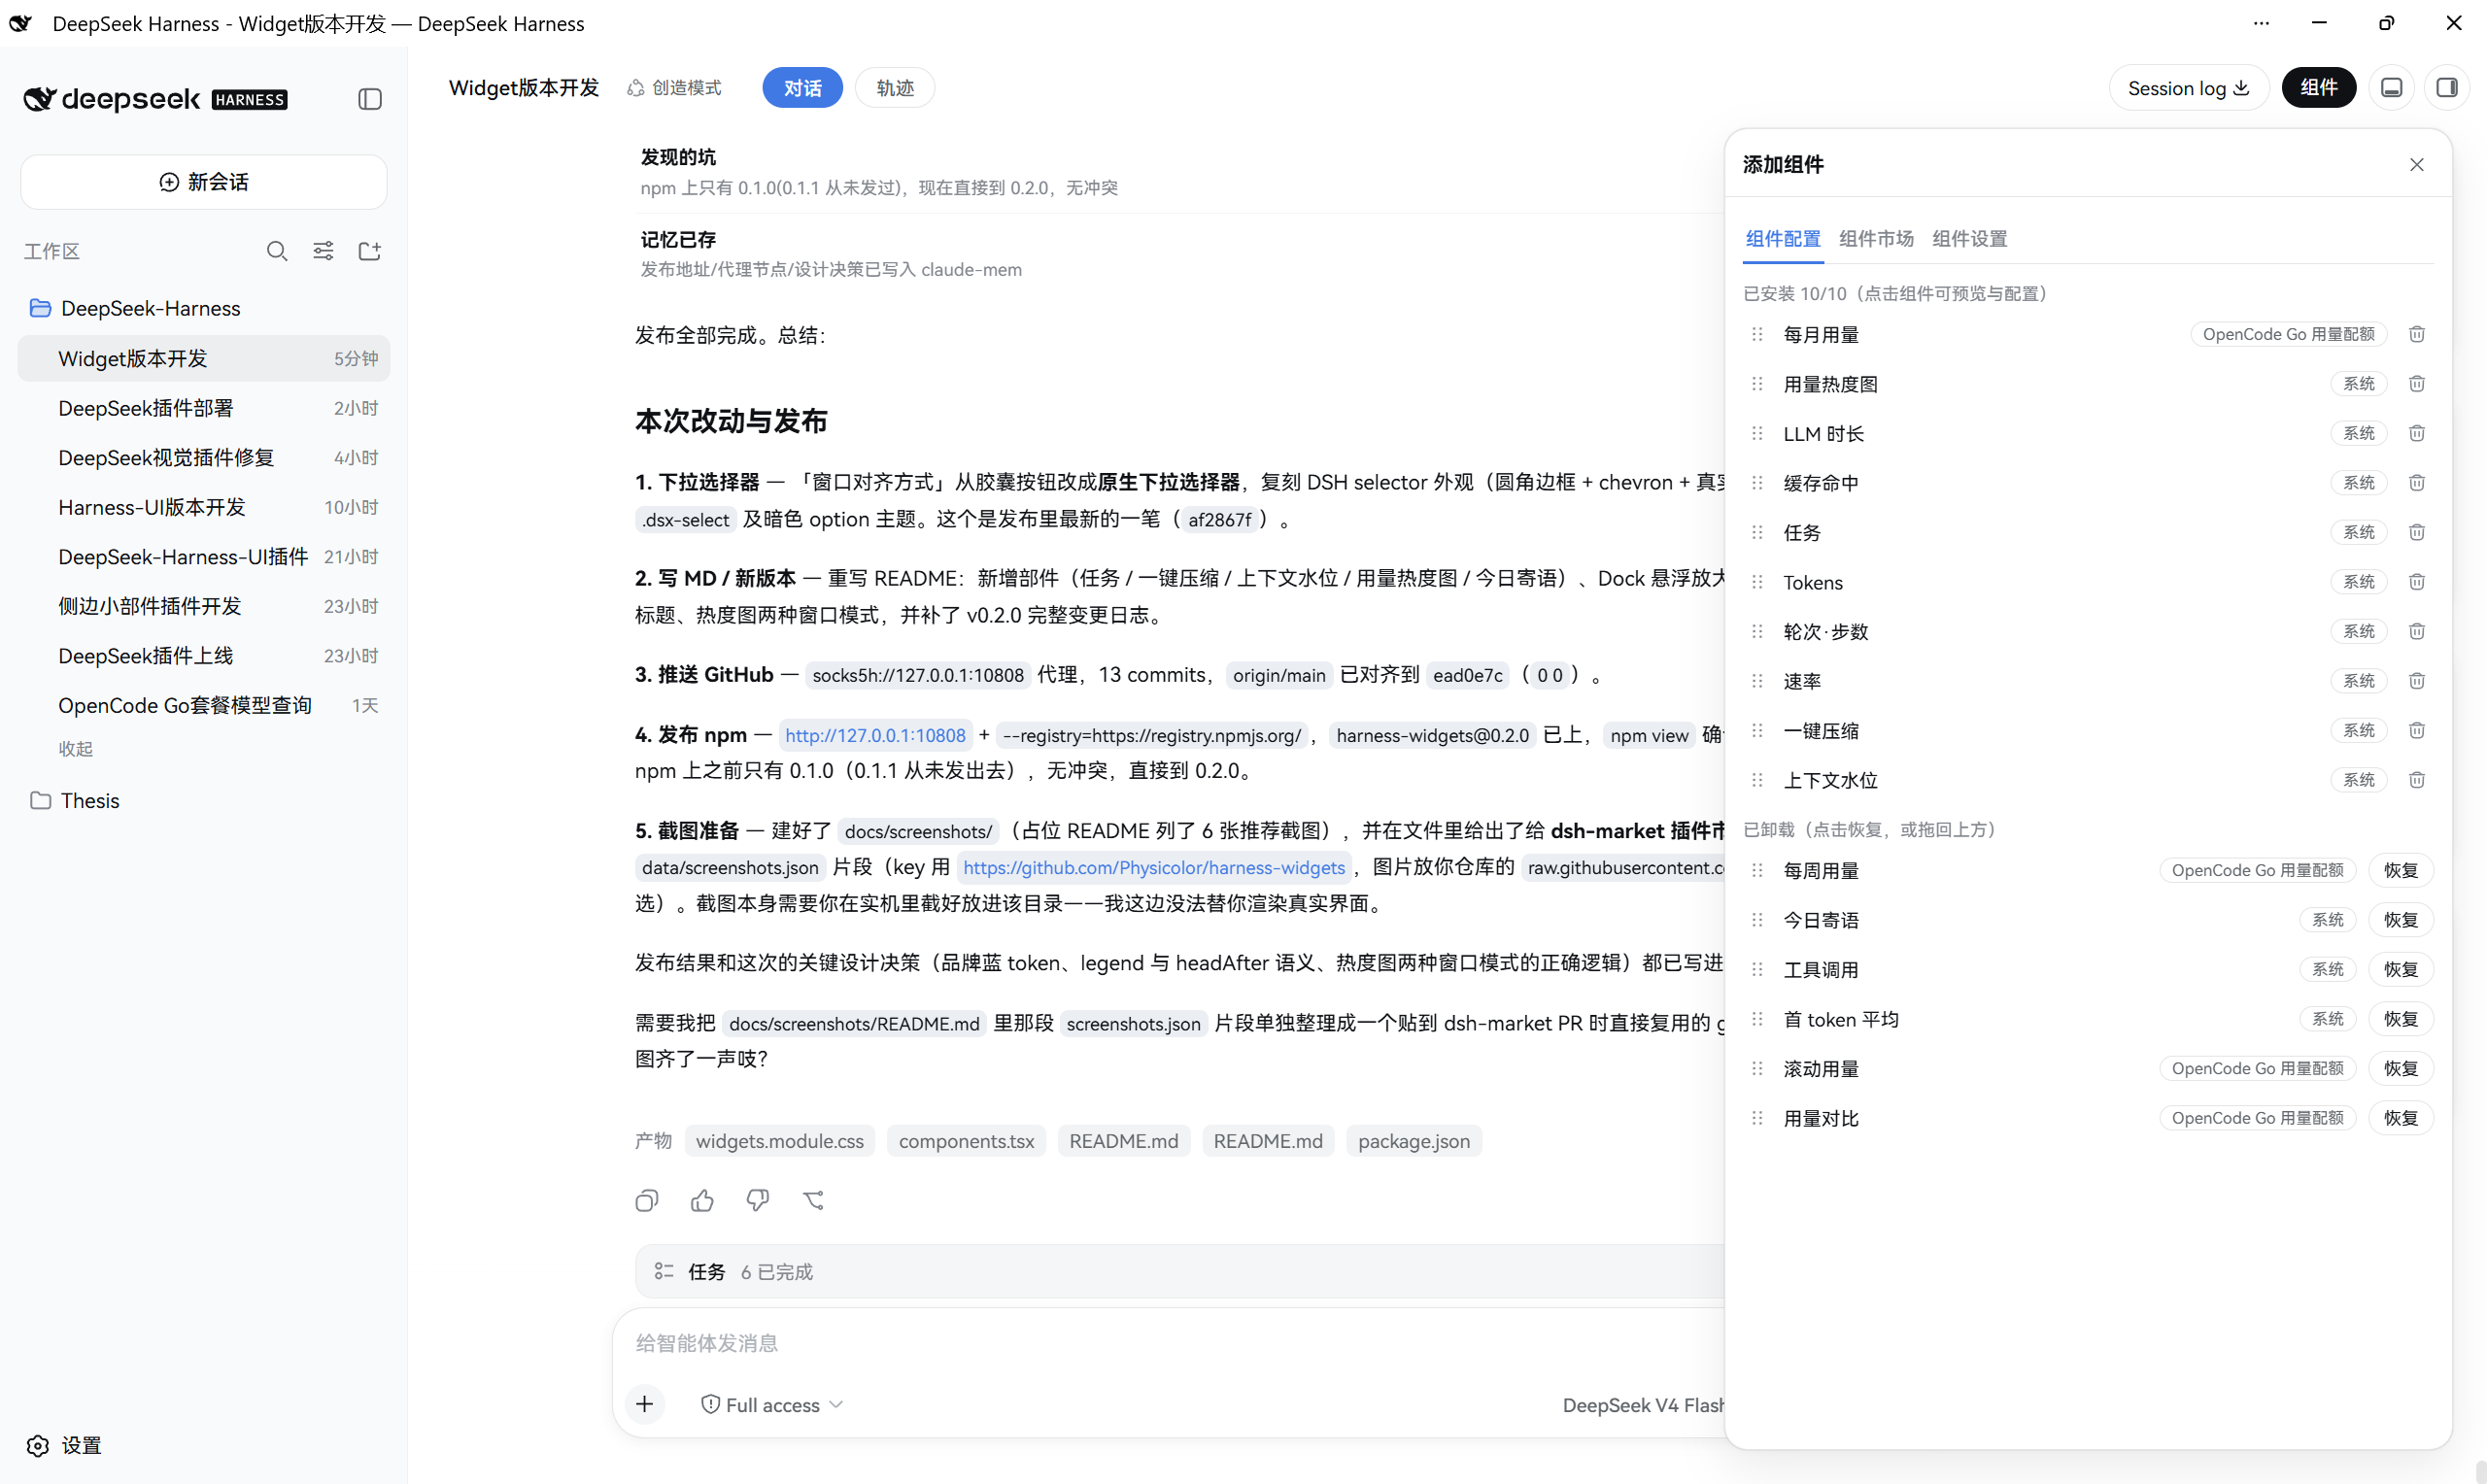Collapse the left sidebar panel icon

click(370, 99)
